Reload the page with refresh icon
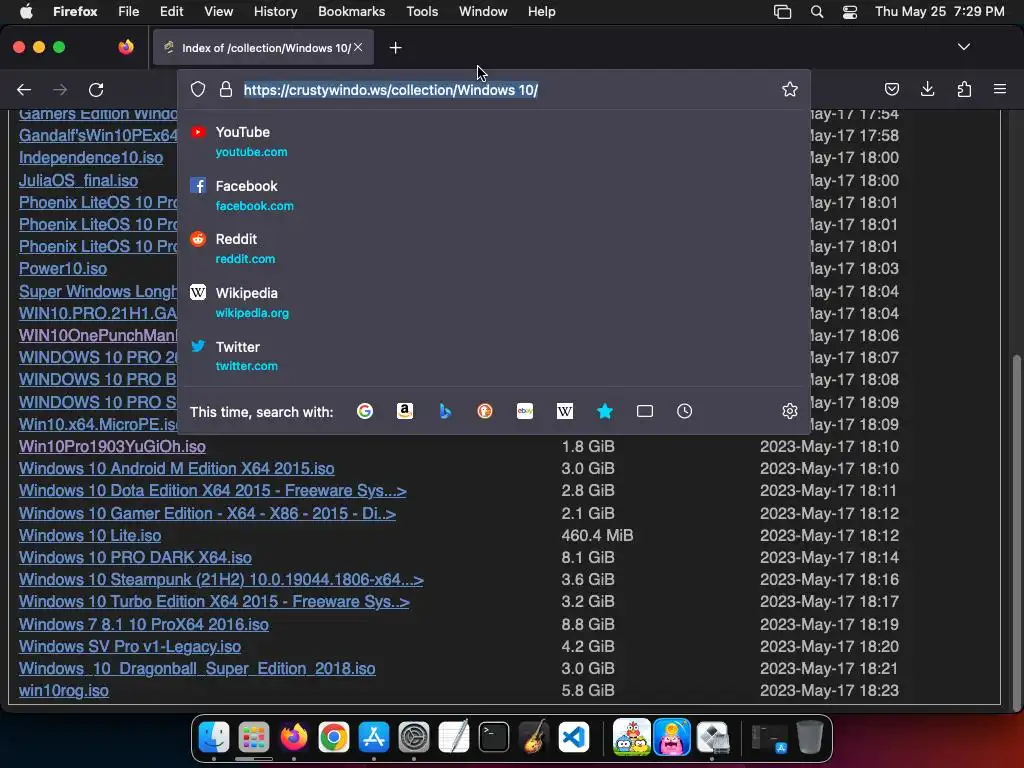Image resolution: width=1024 pixels, height=768 pixels. [96, 89]
